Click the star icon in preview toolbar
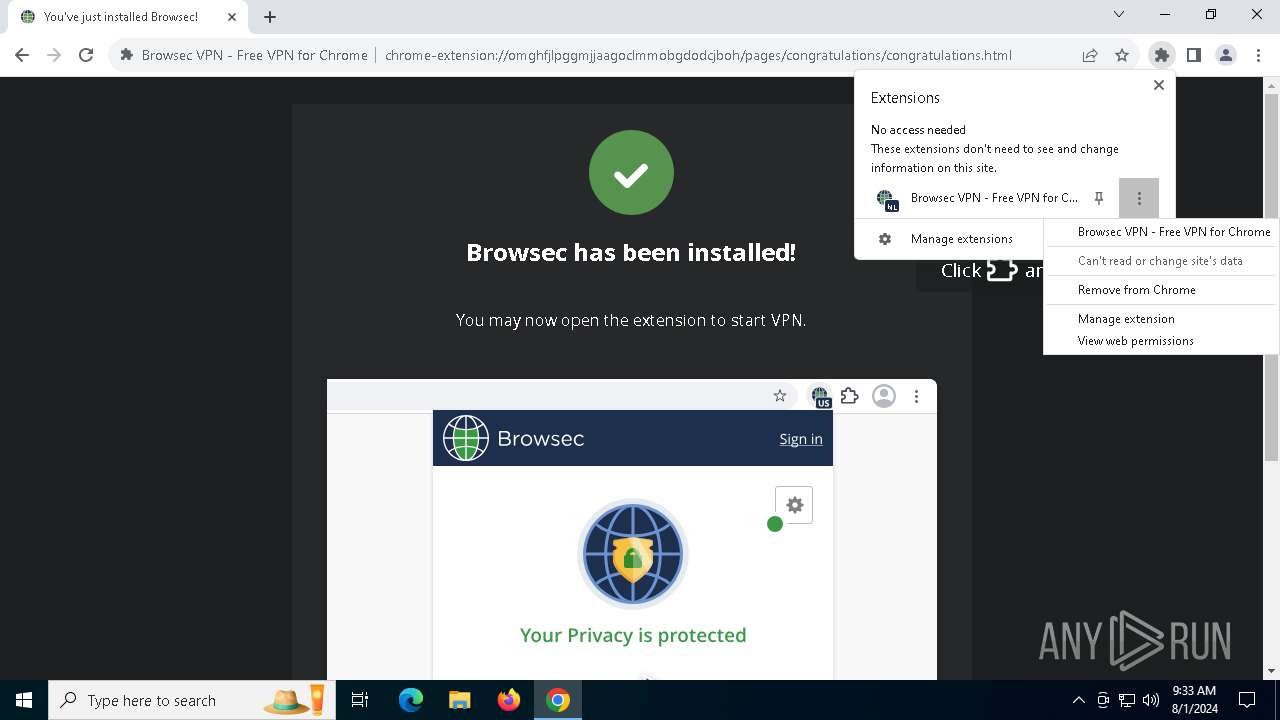The height and width of the screenshot is (720, 1280). (x=780, y=396)
